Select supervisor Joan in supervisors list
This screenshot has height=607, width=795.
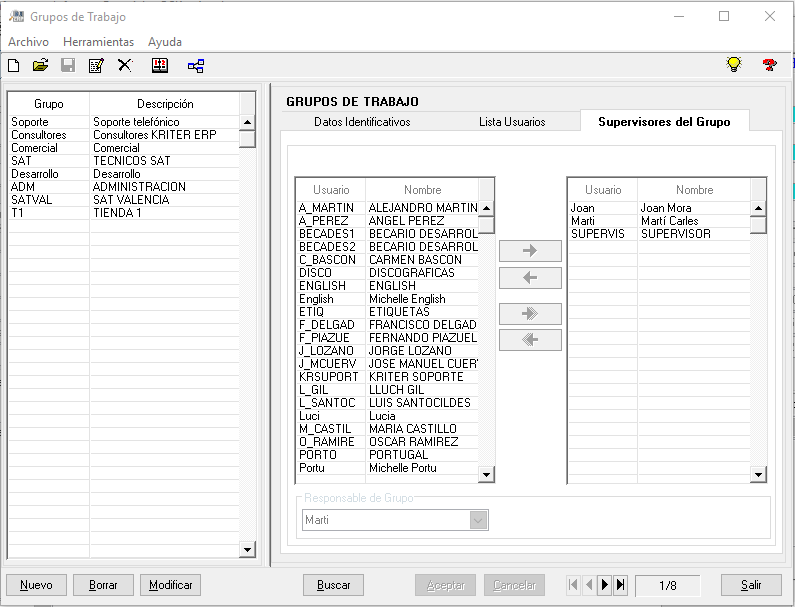coord(659,208)
